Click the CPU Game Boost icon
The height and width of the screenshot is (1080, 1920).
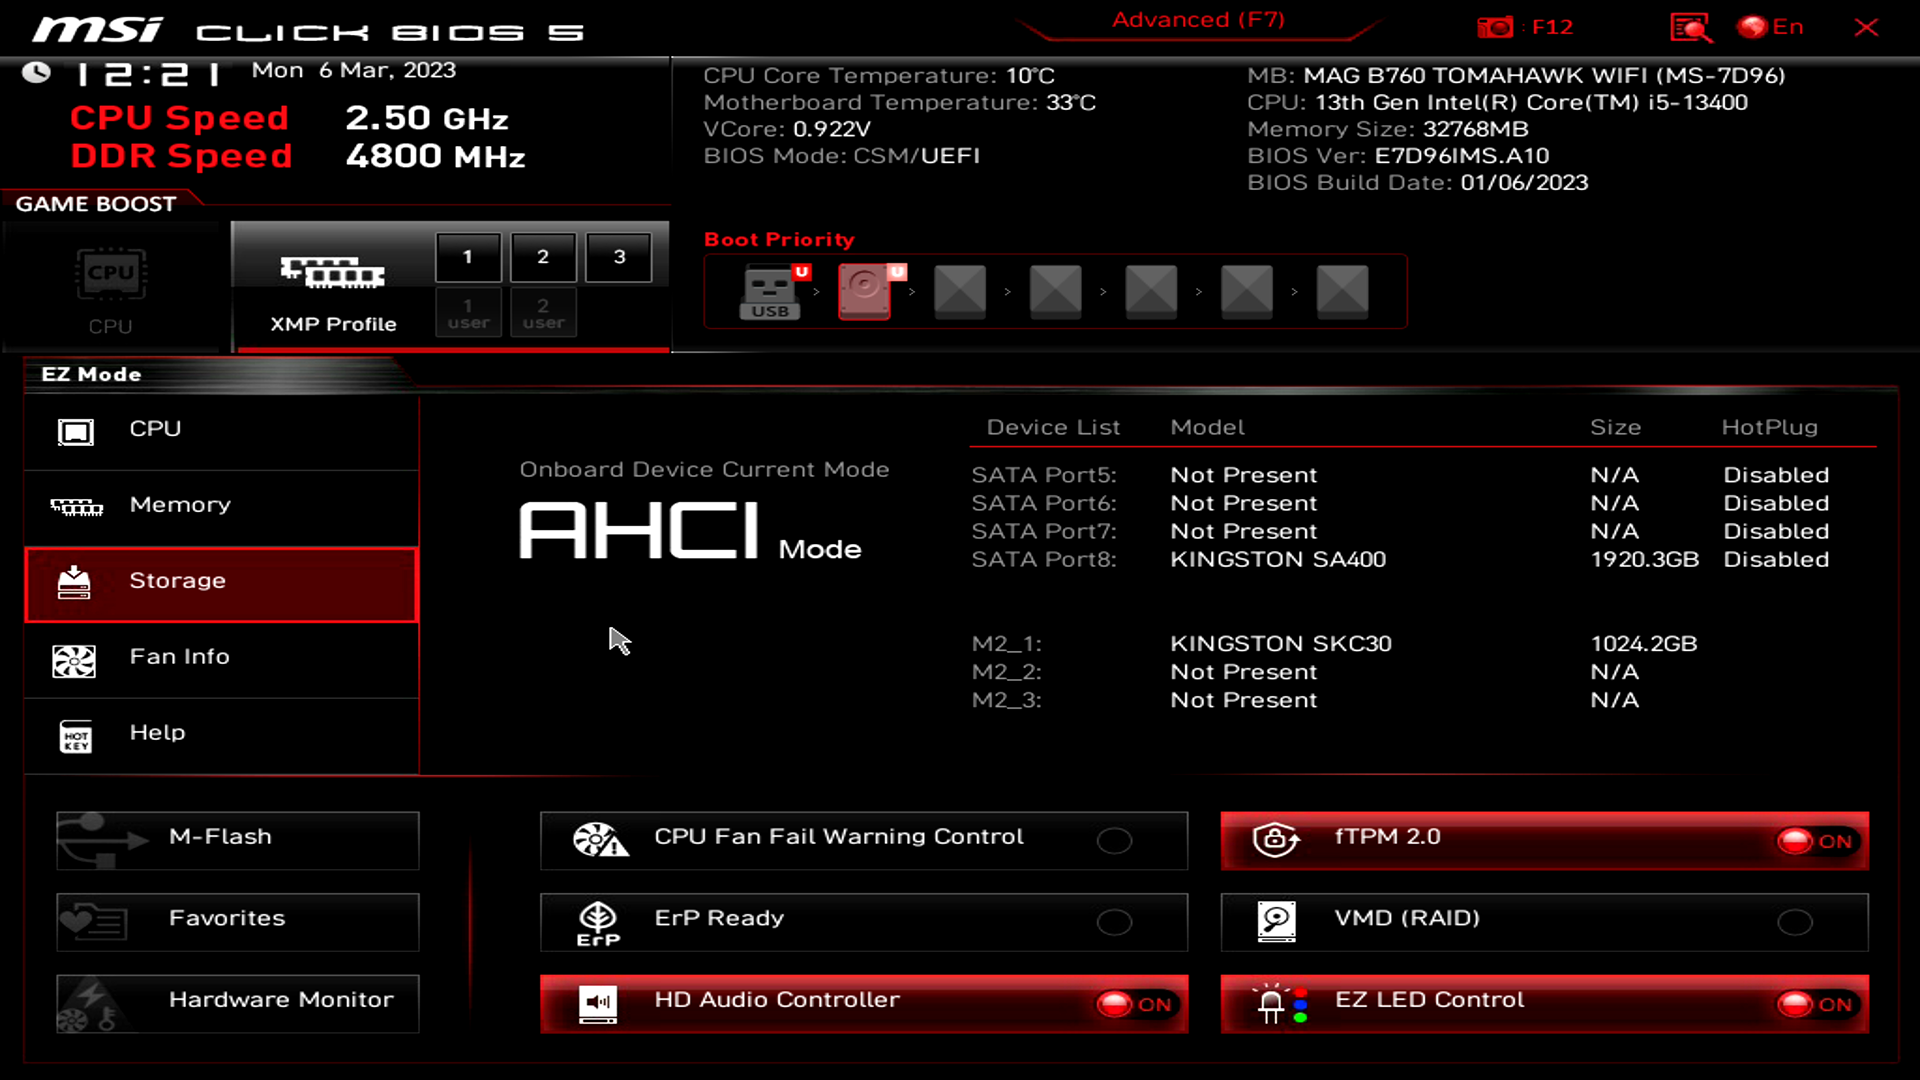point(110,274)
